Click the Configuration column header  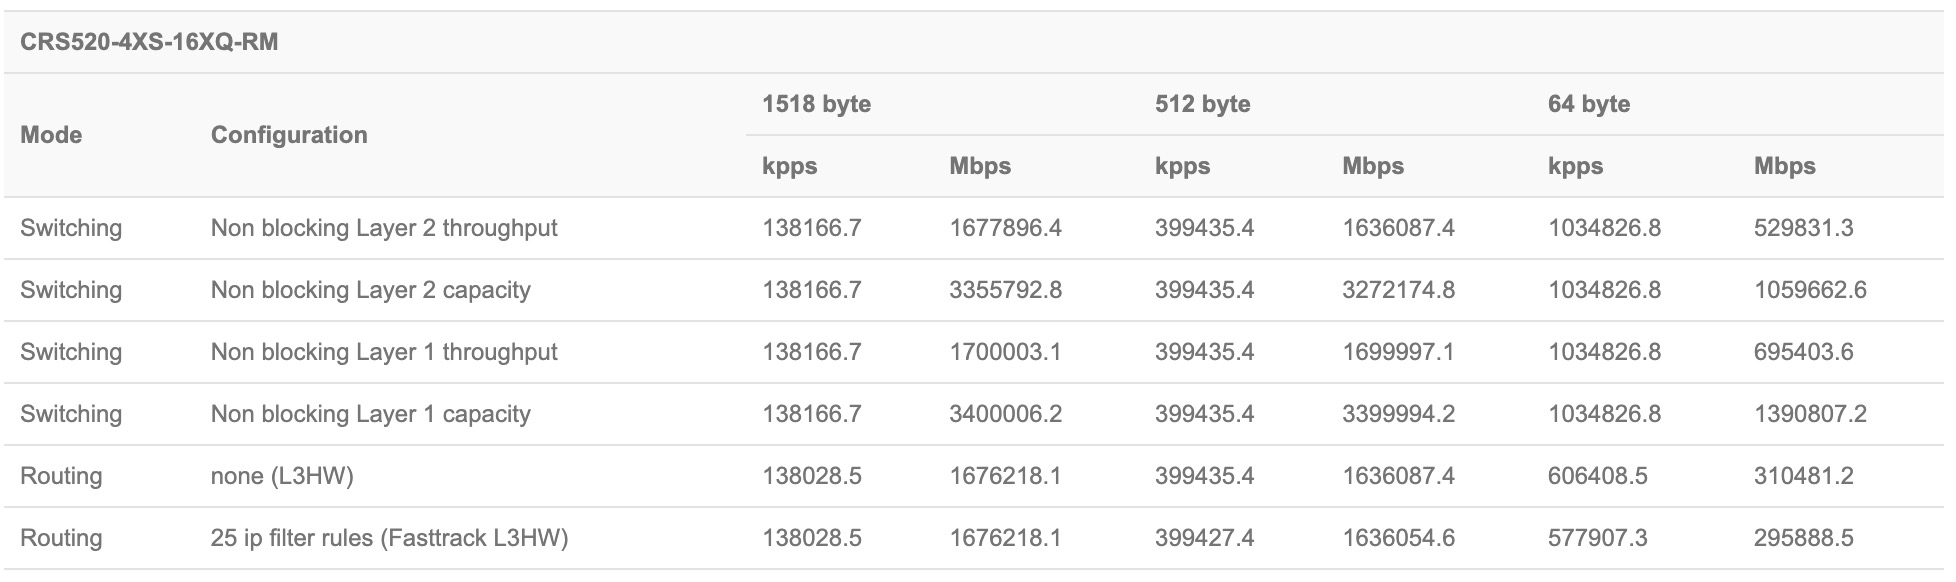click(x=289, y=135)
